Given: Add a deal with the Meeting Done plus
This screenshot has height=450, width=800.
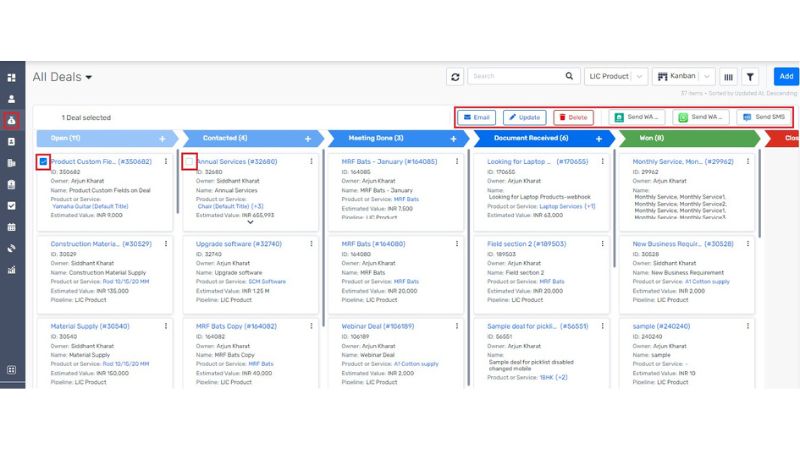Looking at the screenshot, I should (453, 139).
